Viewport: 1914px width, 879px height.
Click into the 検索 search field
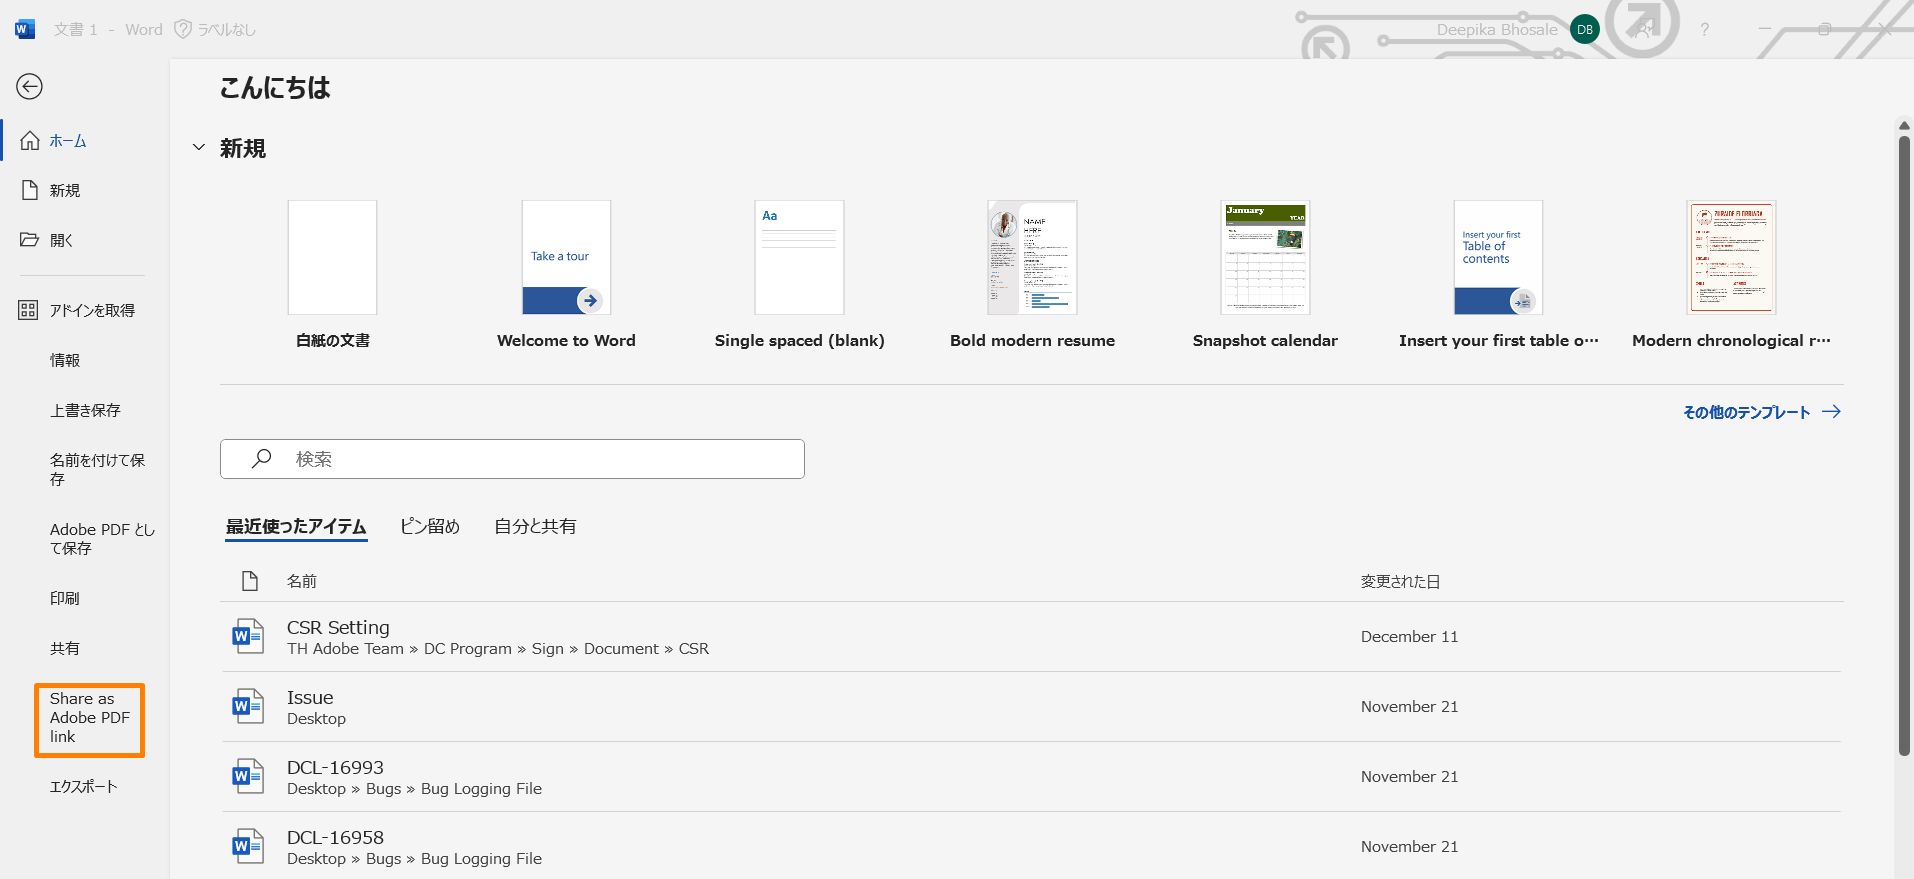(512, 459)
